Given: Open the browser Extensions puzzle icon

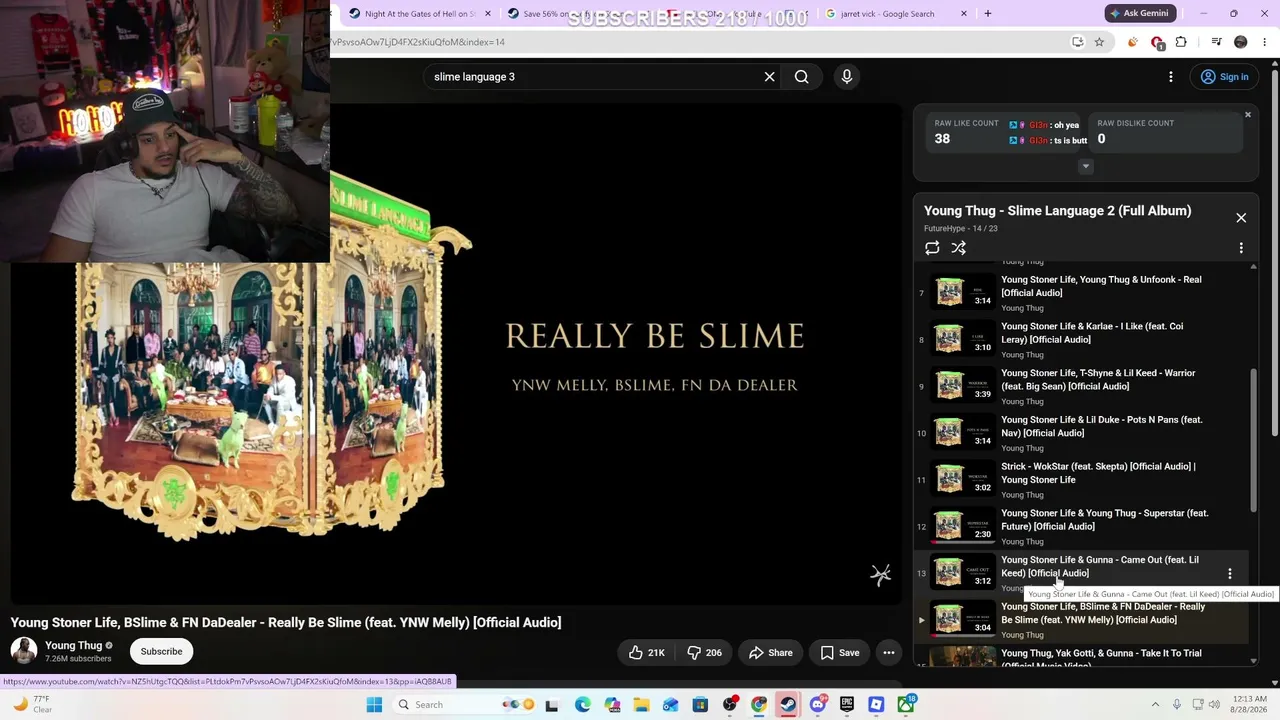Looking at the screenshot, I should [x=1181, y=42].
